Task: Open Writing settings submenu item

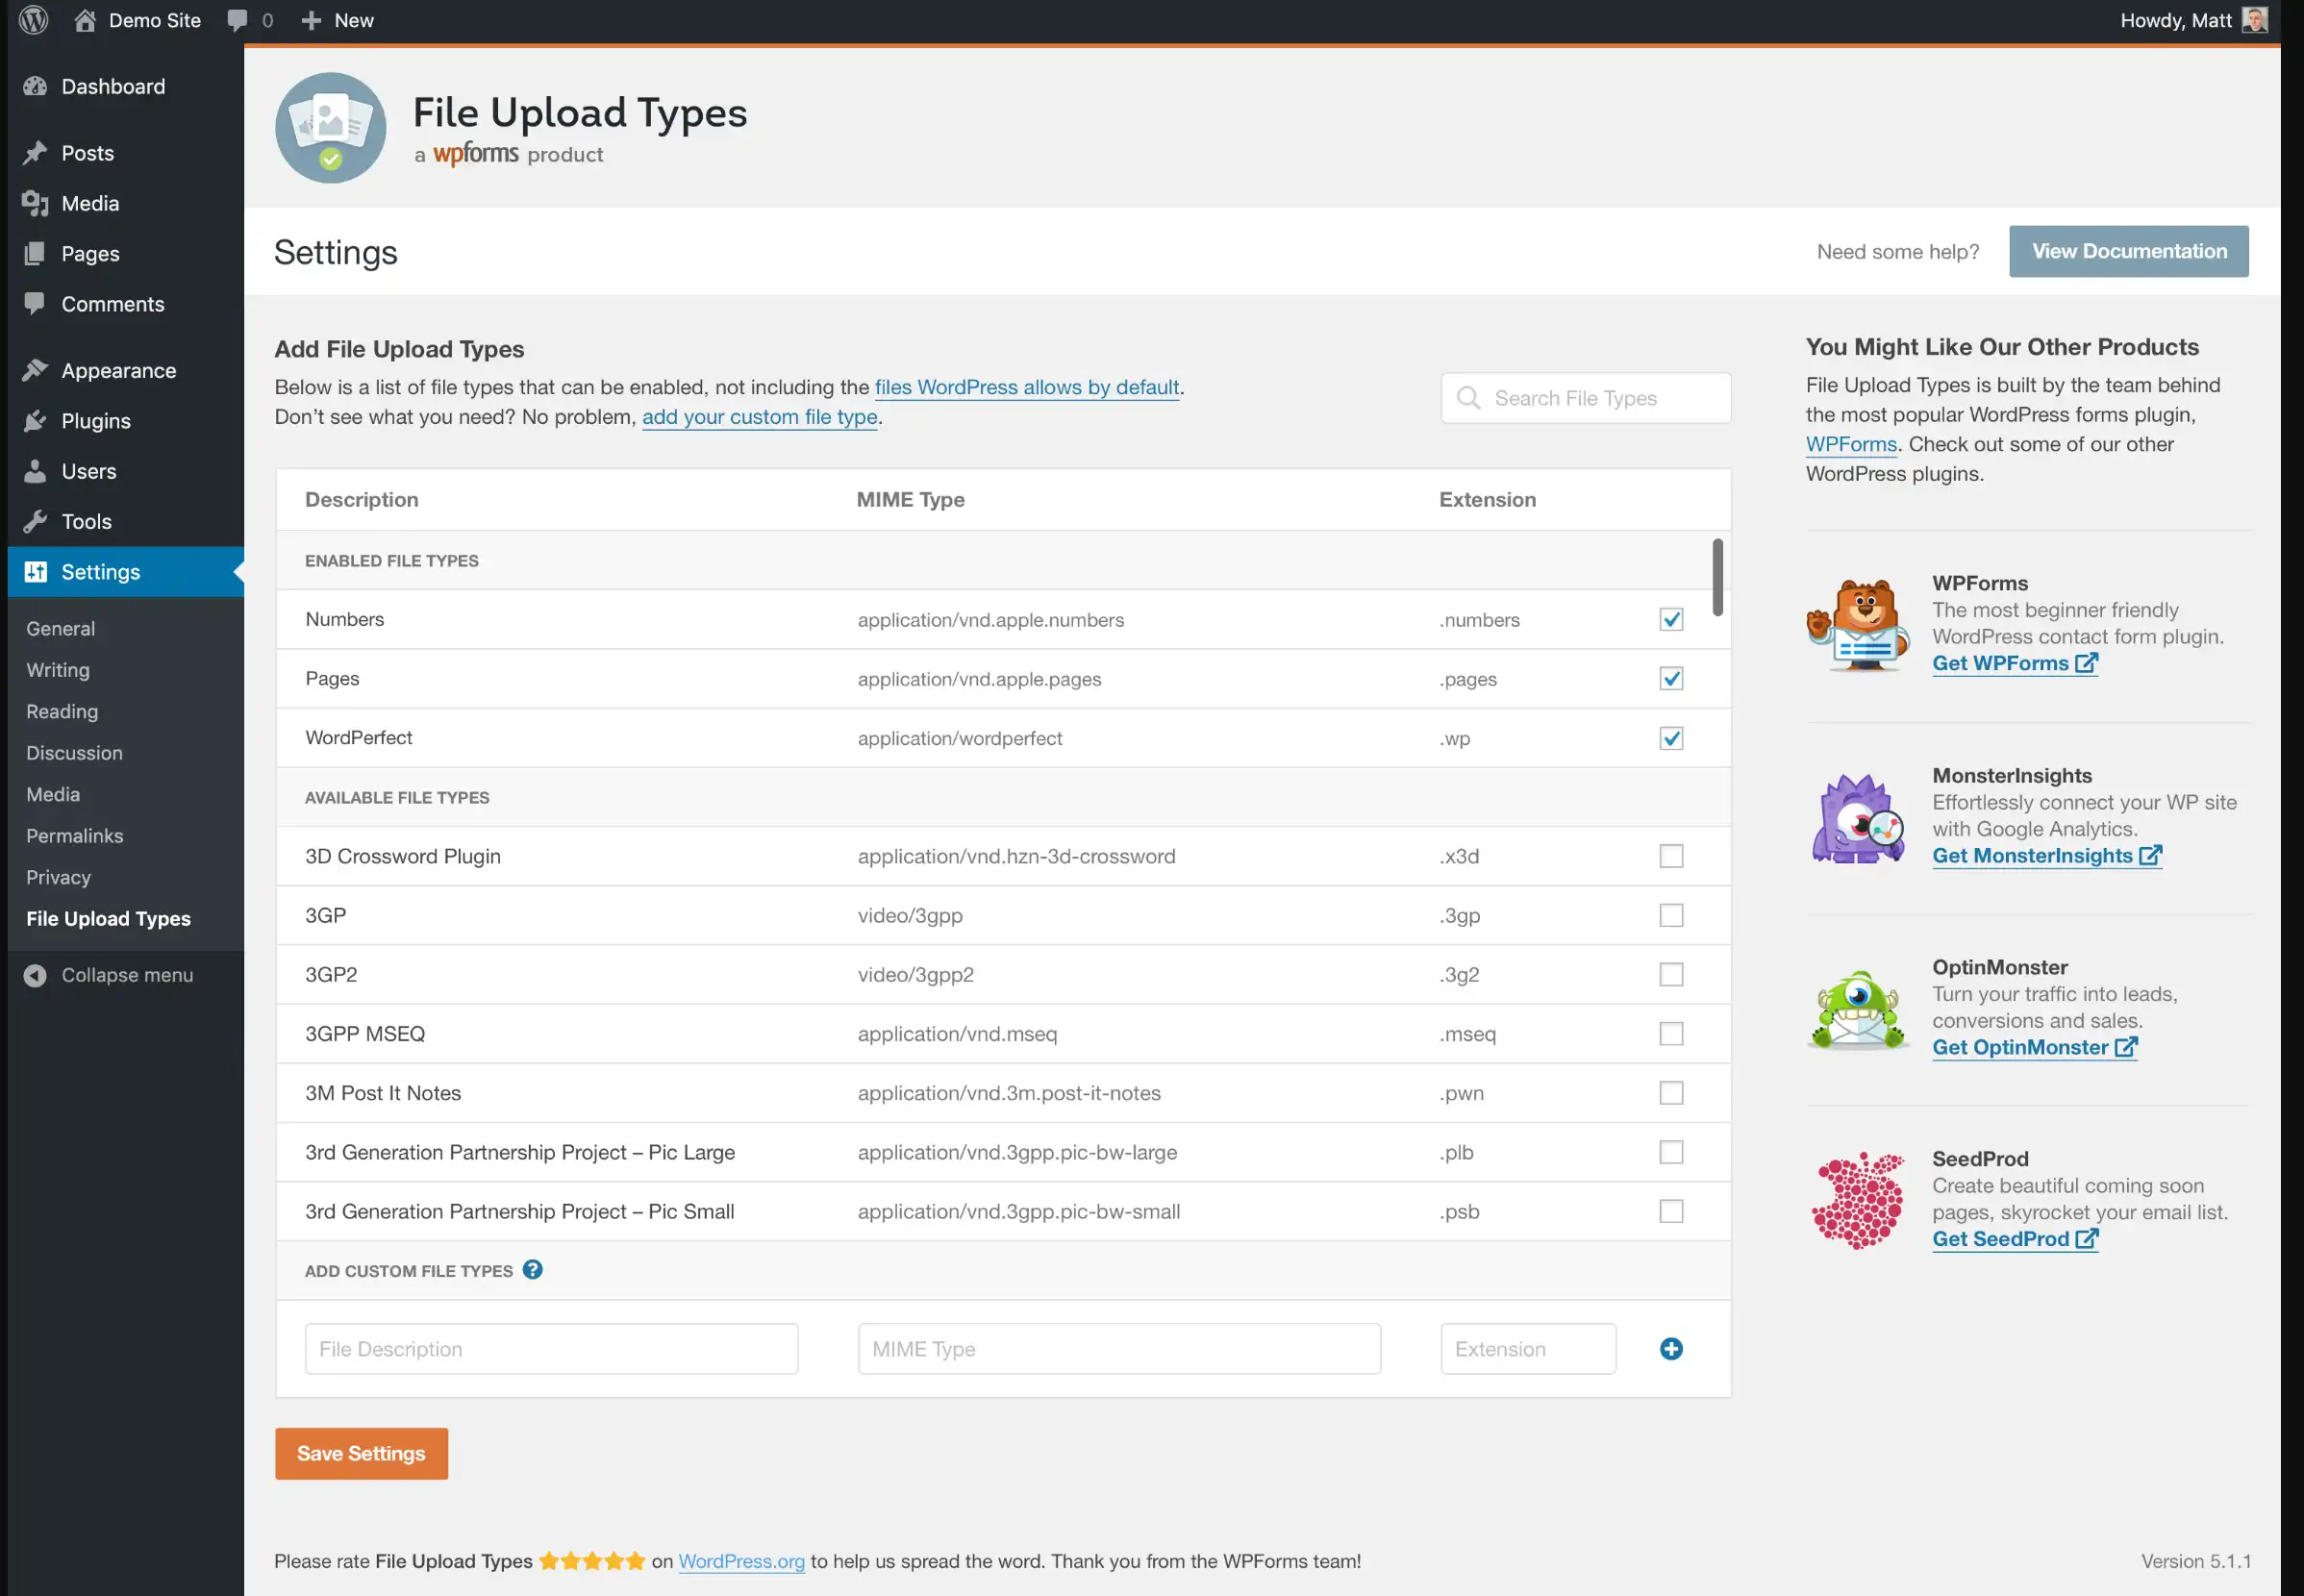Action: pos(58,670)
